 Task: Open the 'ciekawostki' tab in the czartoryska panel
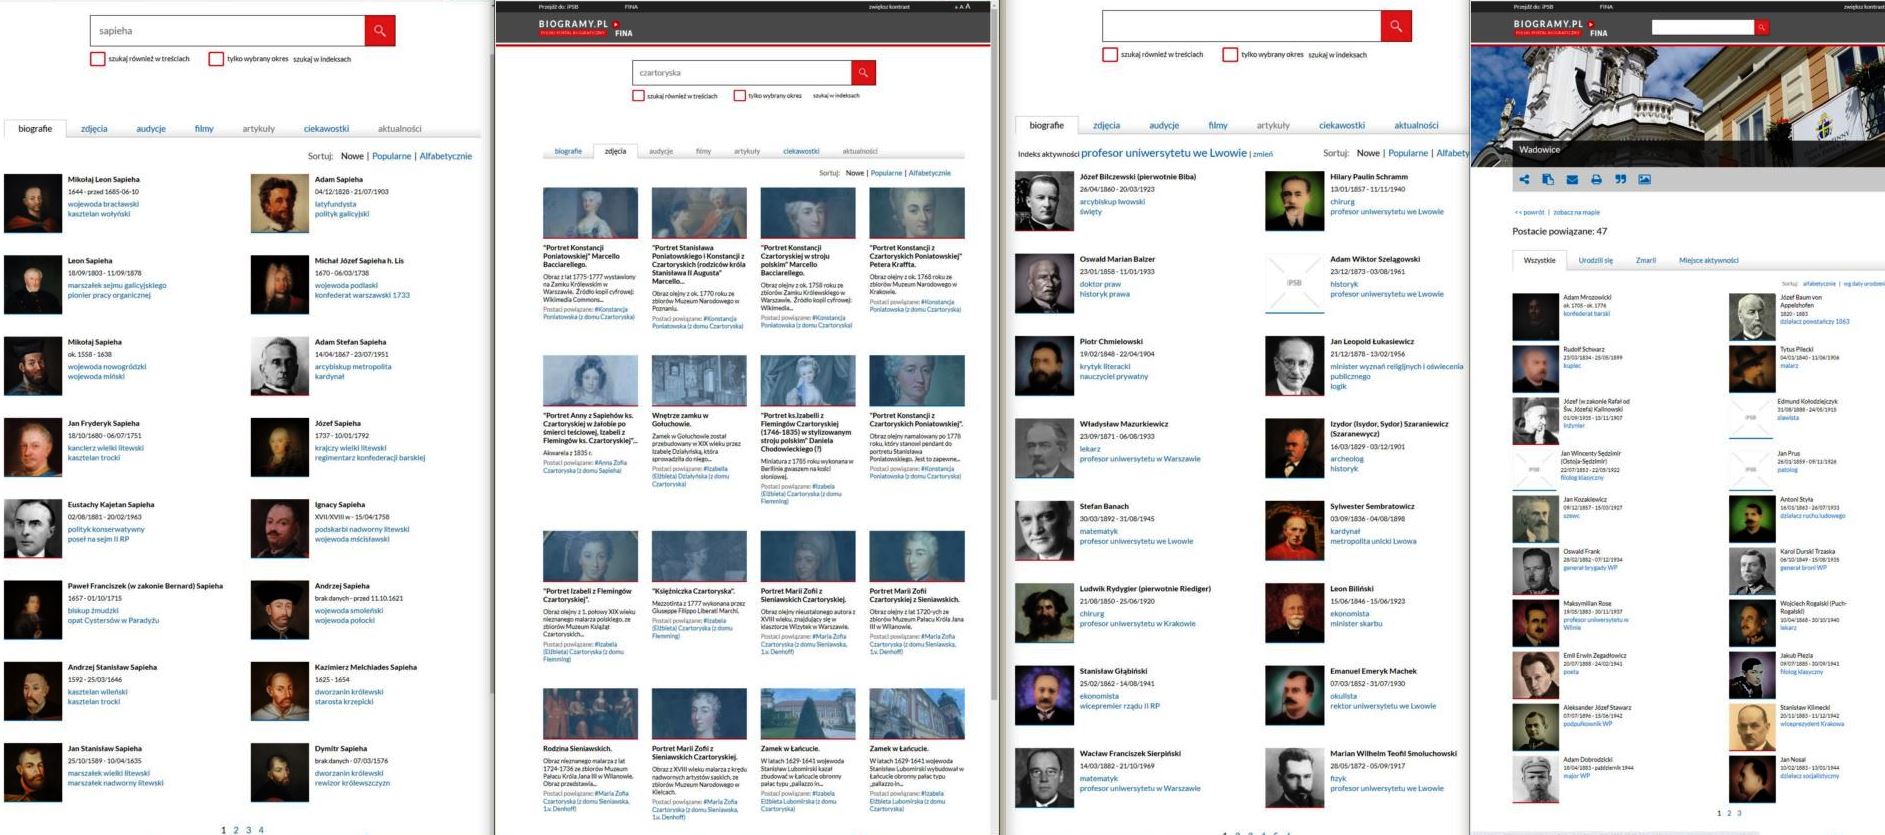coord(801,151)
